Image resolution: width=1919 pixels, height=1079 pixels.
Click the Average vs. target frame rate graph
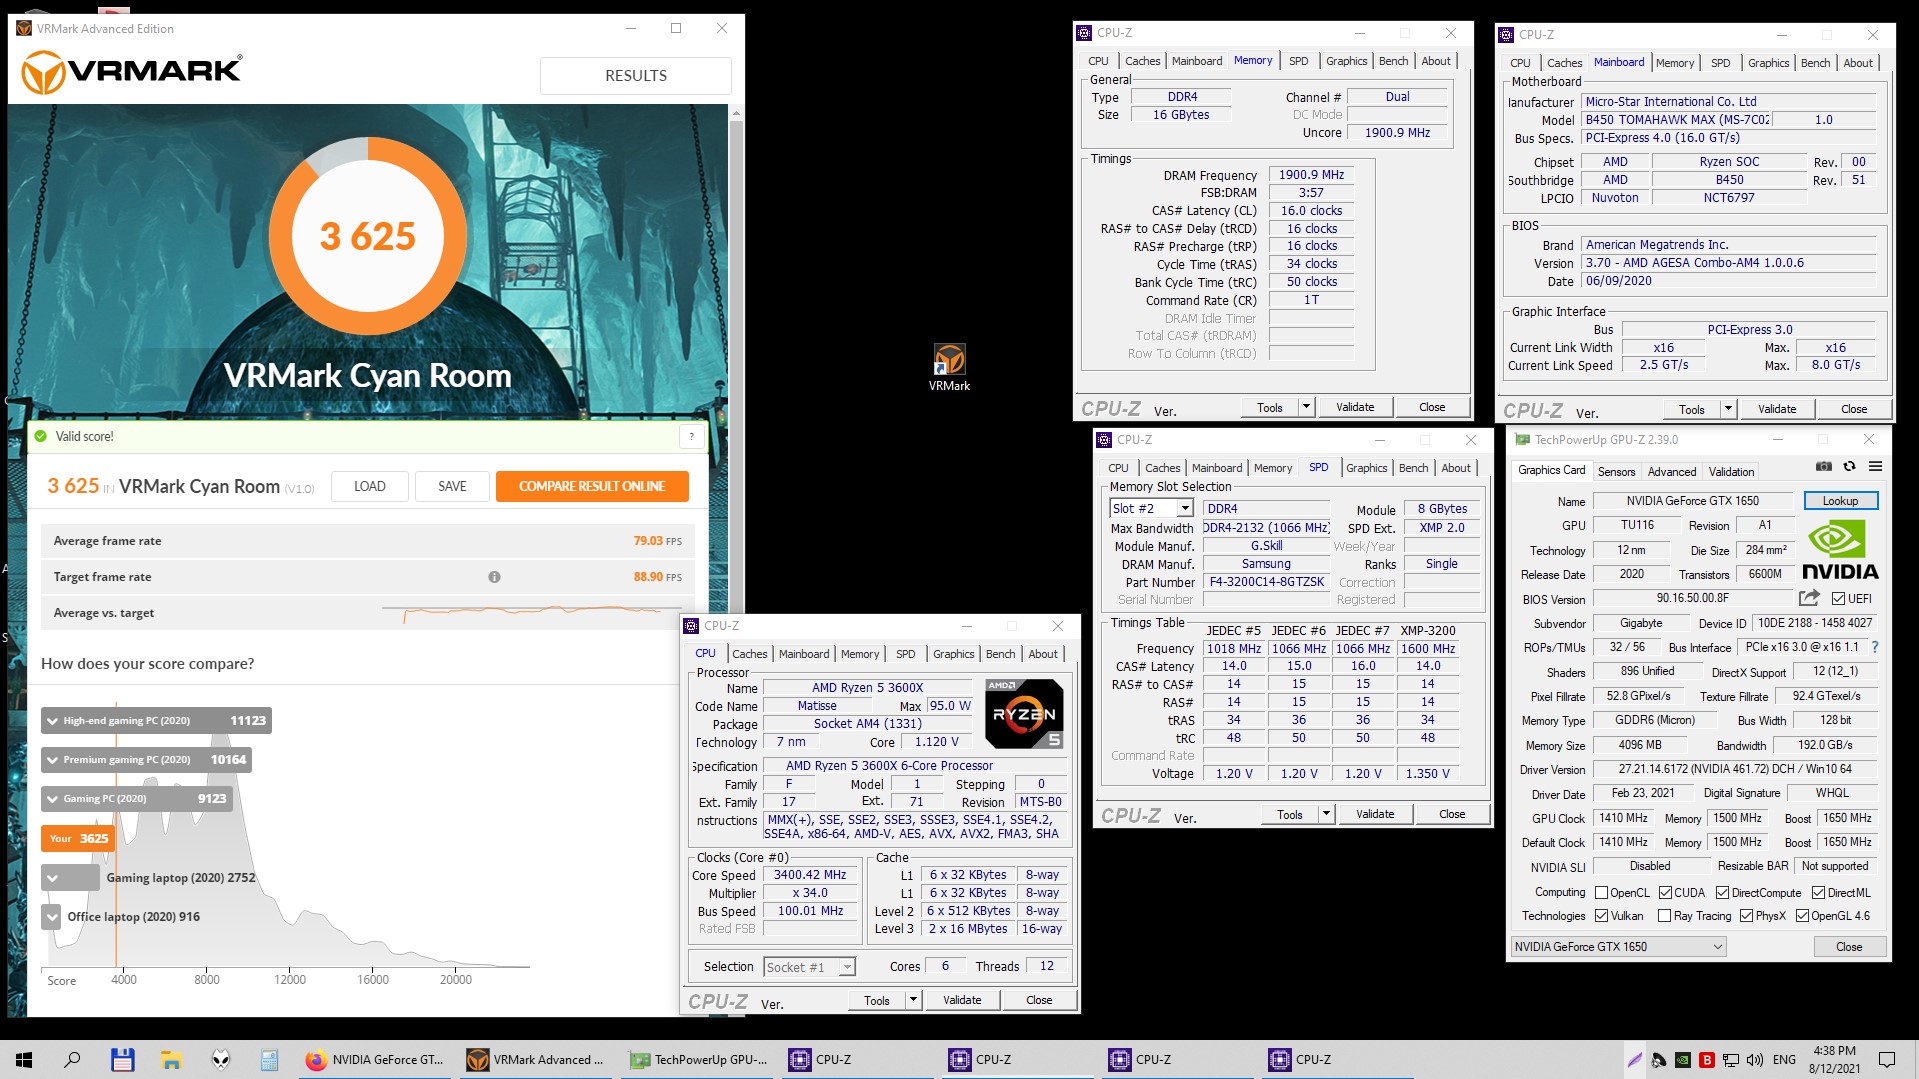click(x=530, y=613)
